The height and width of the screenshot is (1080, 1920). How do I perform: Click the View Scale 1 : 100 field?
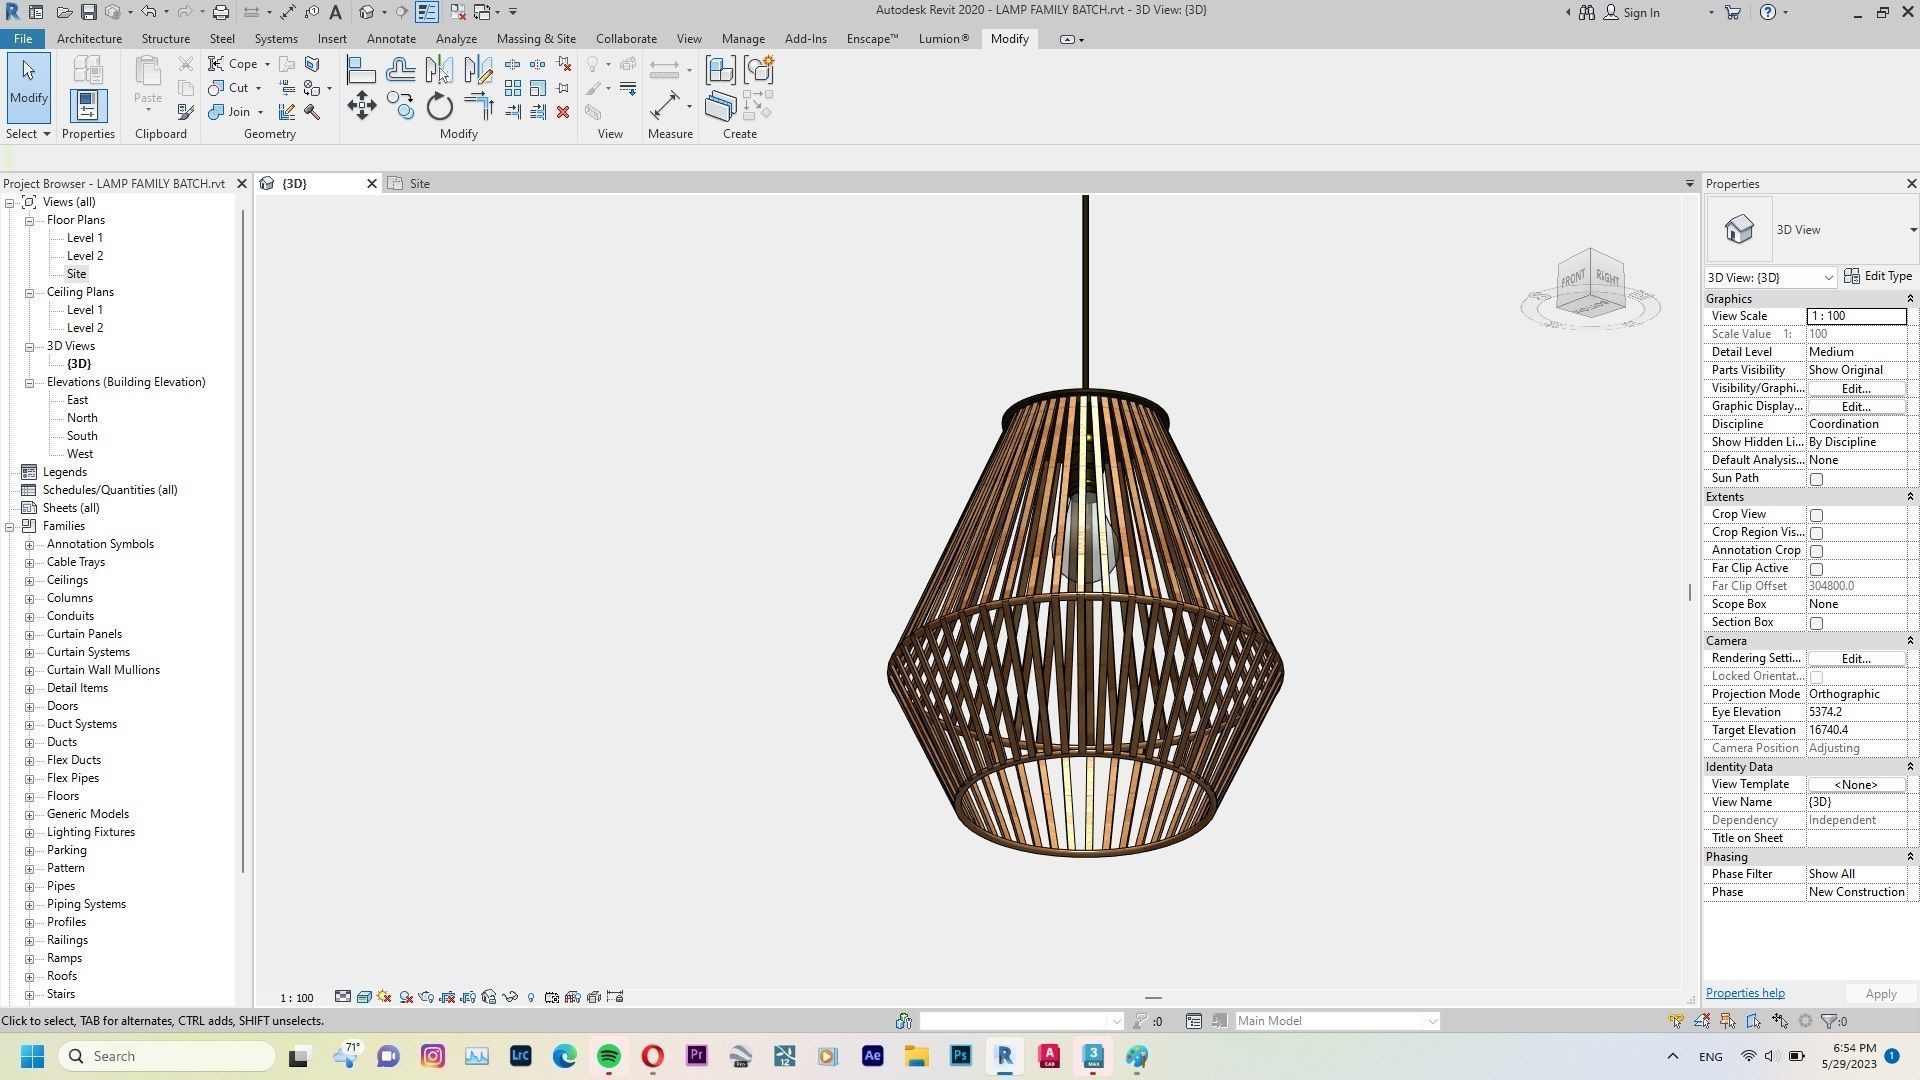pos(1856,316)
